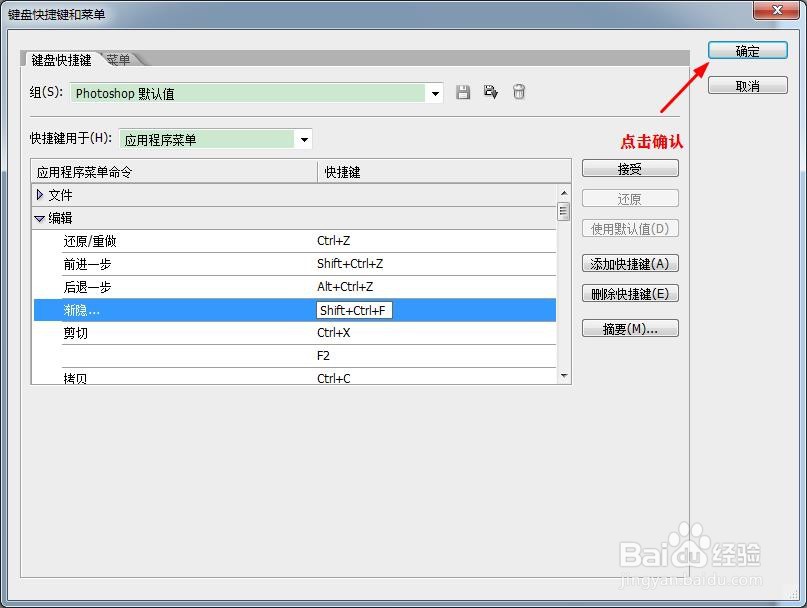The height and width of the screenshot is (608, 807).
Task: Click the trash icon to delete the set
Action: click(518, 91)
